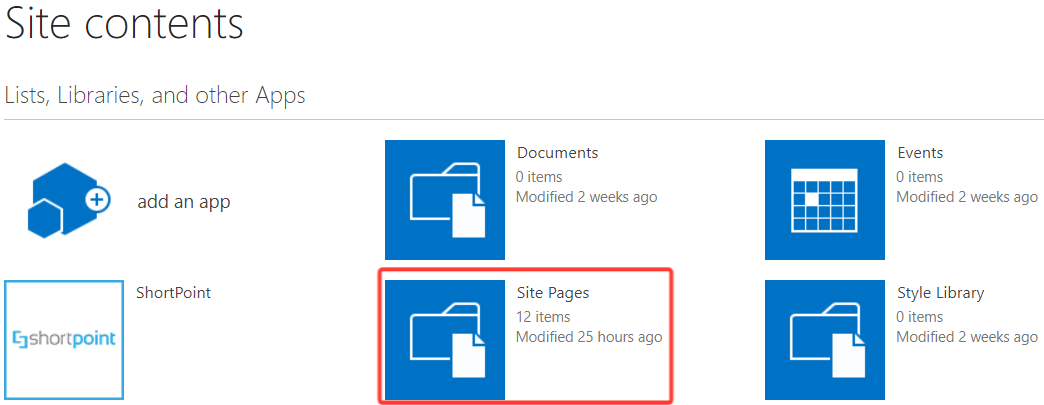This screenshot has width=1044, height=405.
Task: Open the Style Library title link
Action: 940,292
